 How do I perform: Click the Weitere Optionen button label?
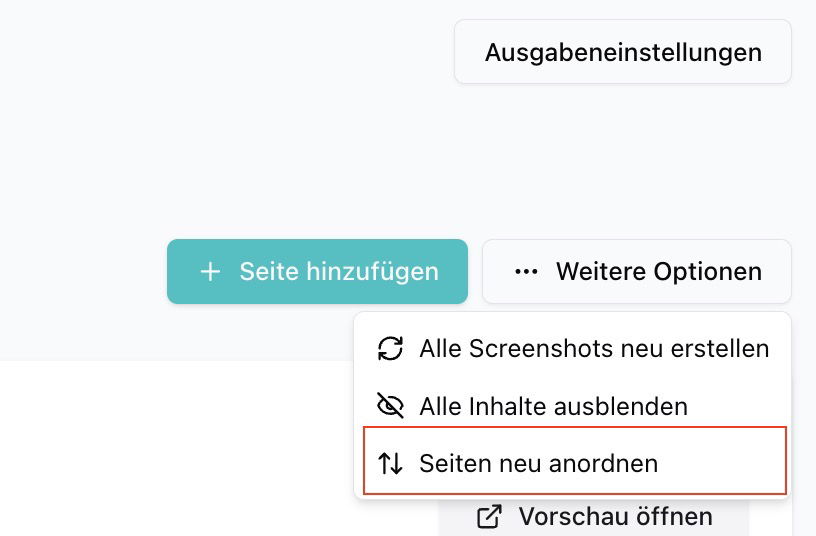pos(658,272)
